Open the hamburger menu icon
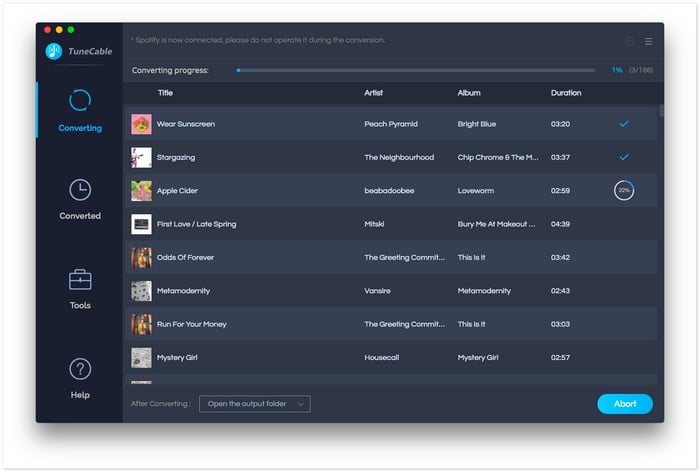This screenshot has width=700, height=472. tap(649, 41)
